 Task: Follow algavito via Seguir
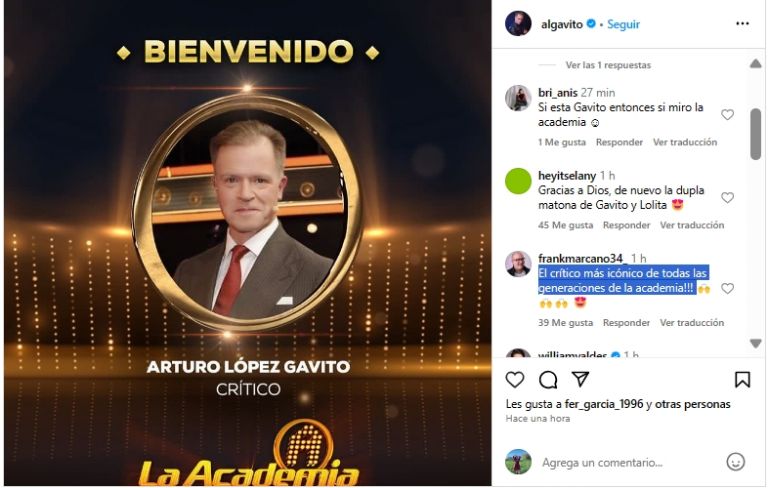pos(623,24)
